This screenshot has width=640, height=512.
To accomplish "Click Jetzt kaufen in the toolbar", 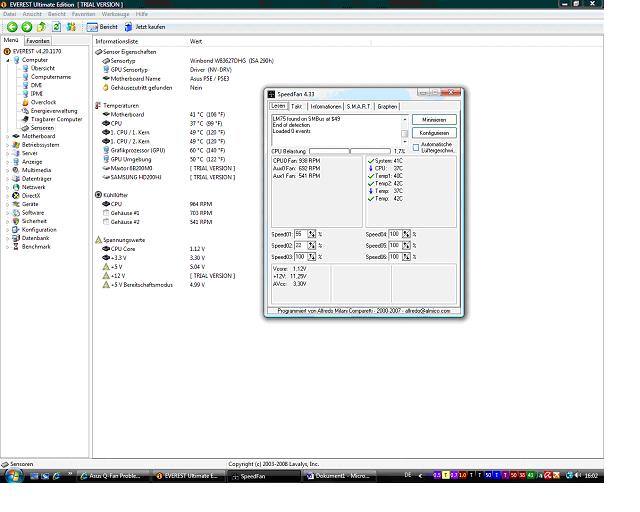I will pos(145,27).
